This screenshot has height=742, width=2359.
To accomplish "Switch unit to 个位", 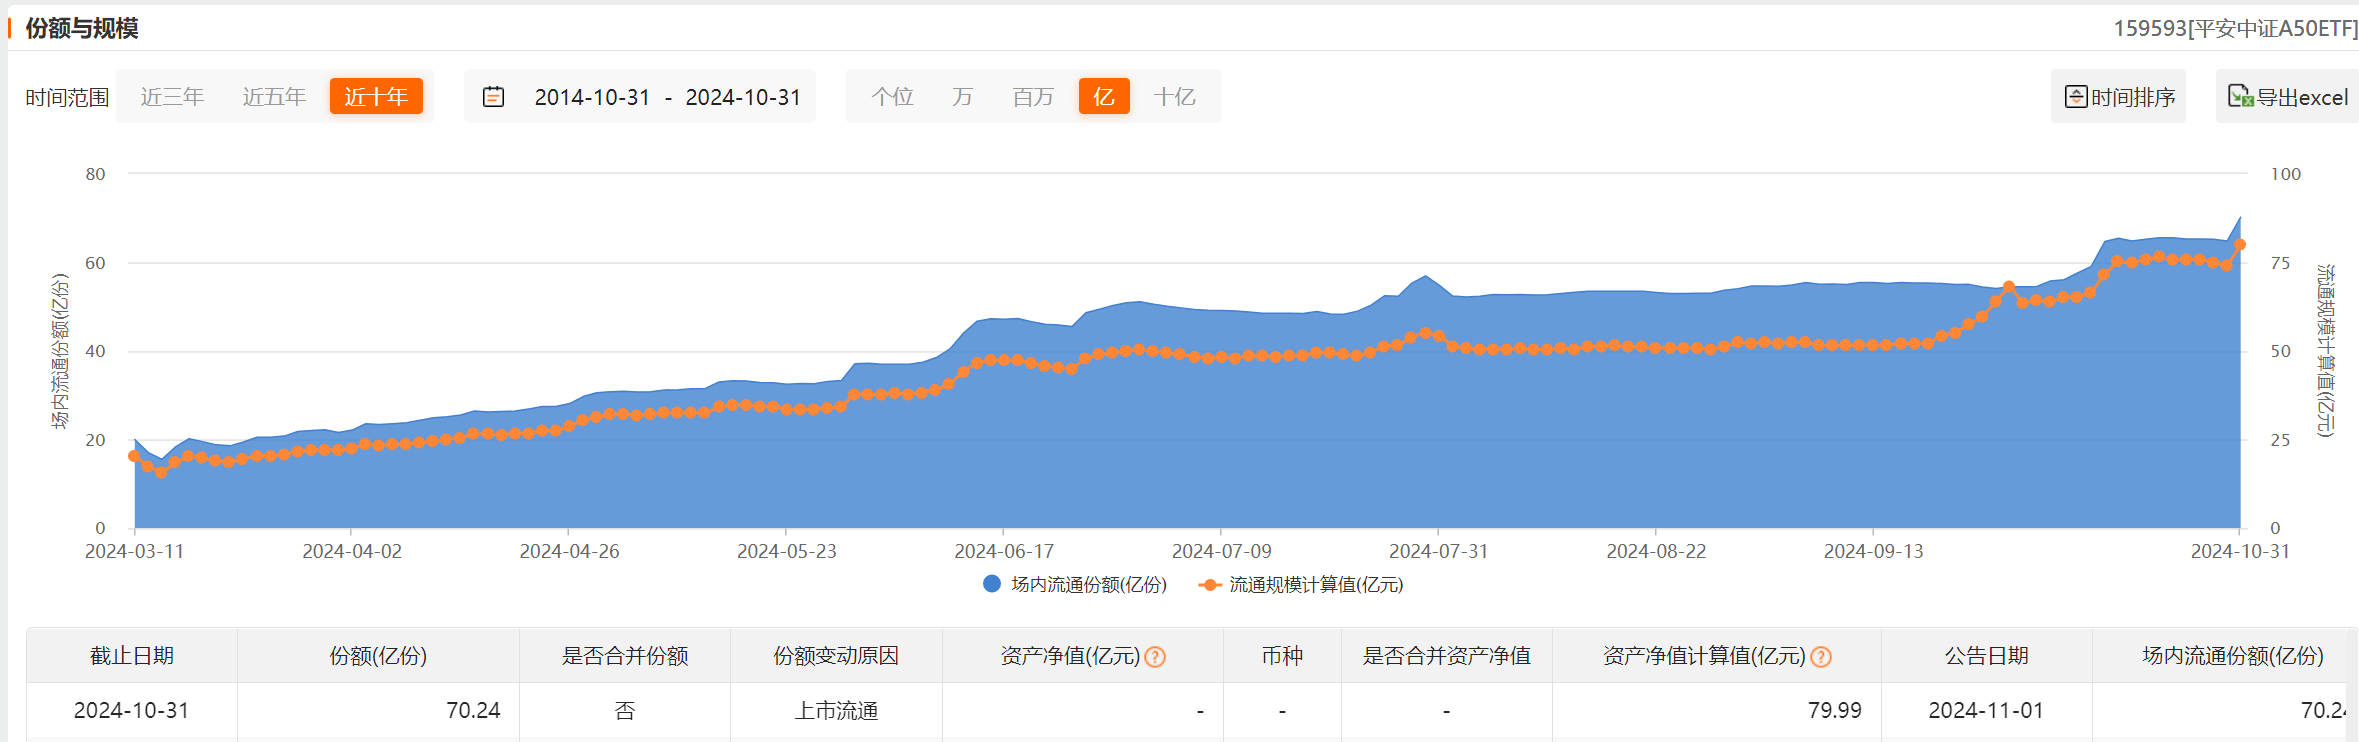I will (892, 97).
